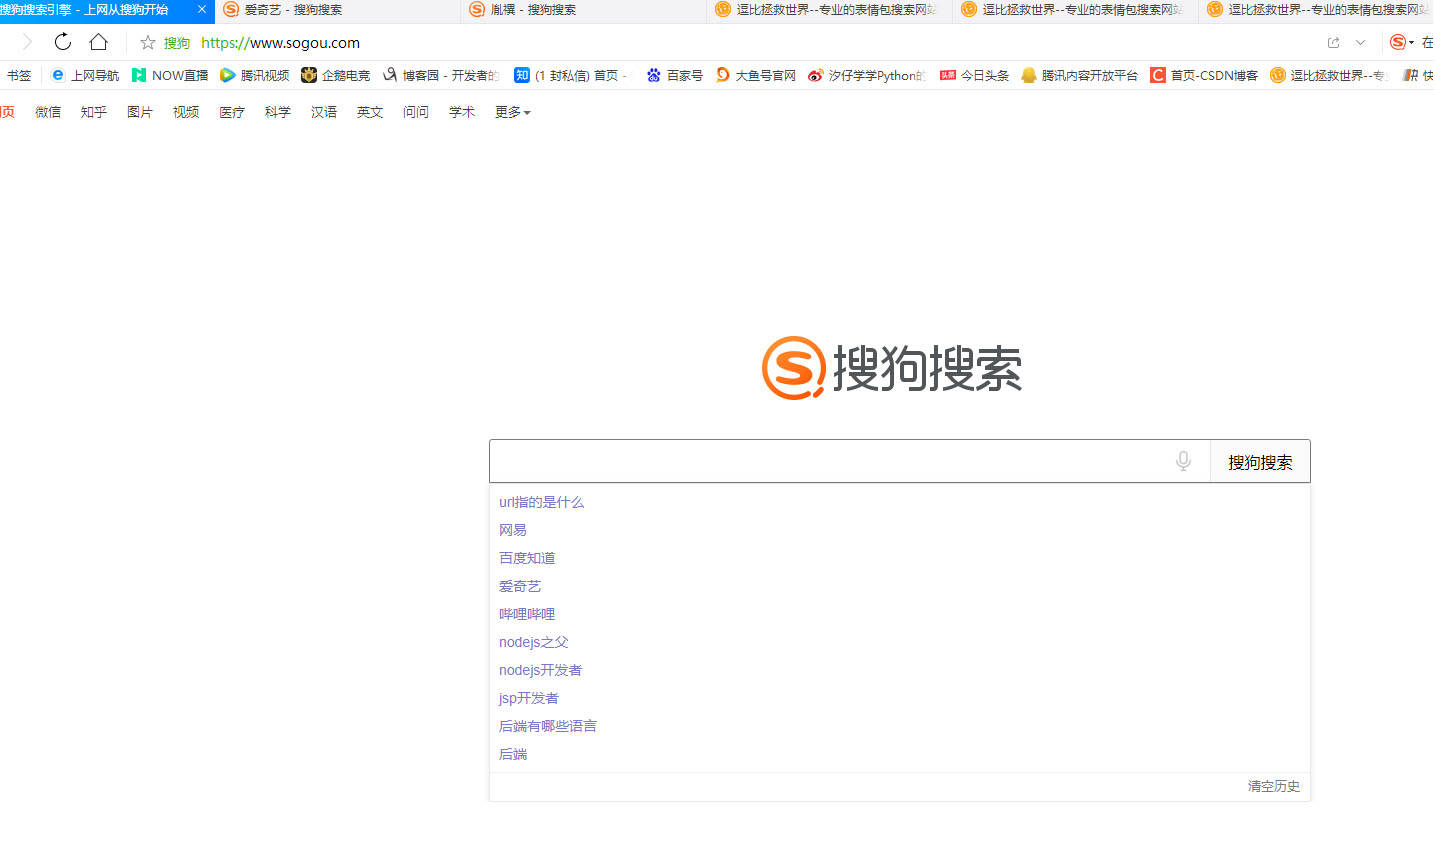Image resolution: width=1435 pixels, height=857 pixels.
Task: Go to the 图片 search category
Action: pos(140,112)
